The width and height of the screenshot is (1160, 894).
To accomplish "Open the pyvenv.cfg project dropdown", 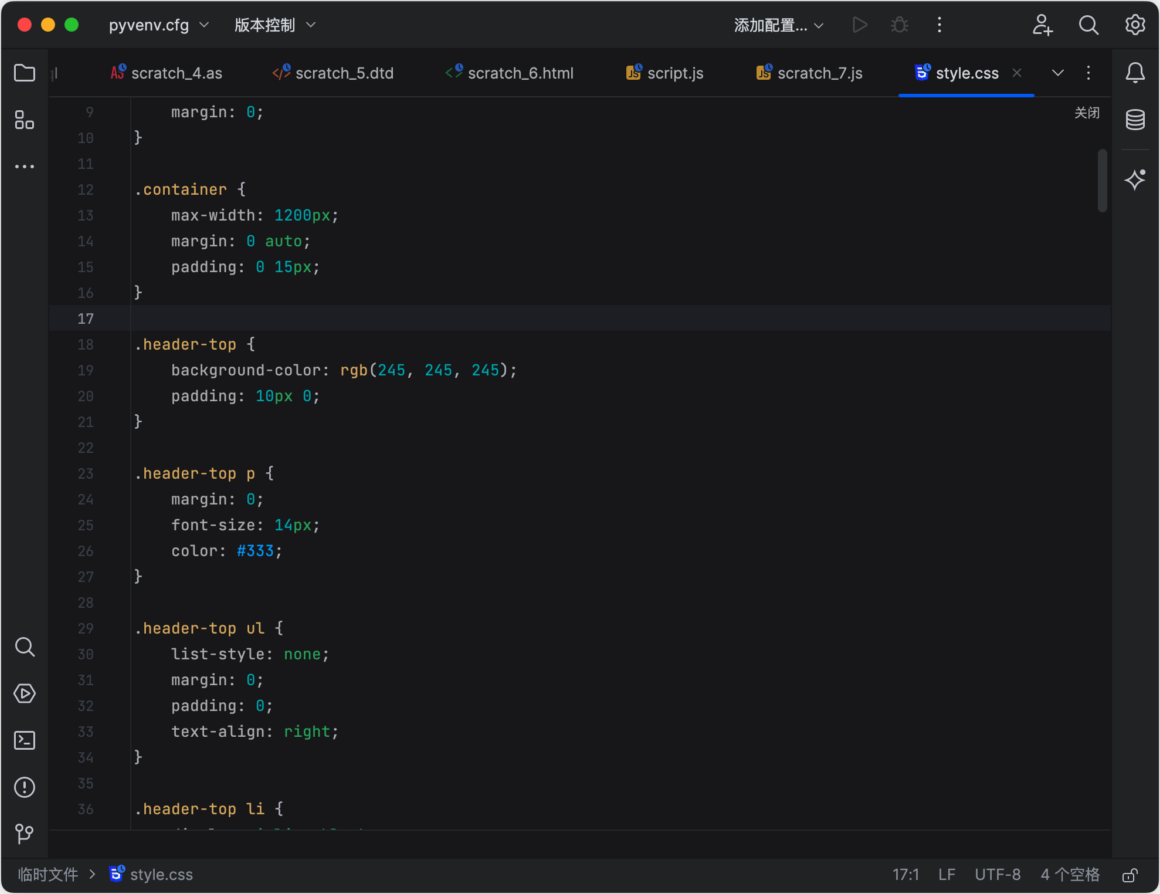I will pyautogui.click(x=159, y=25).
